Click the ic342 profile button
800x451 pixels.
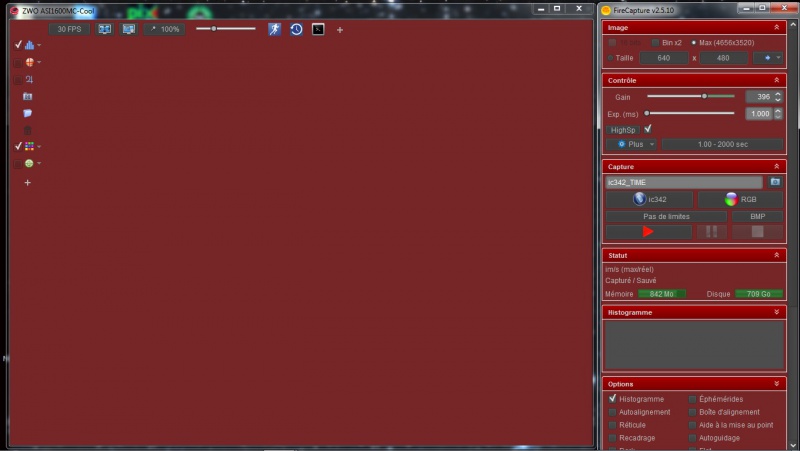coord(649,199)
